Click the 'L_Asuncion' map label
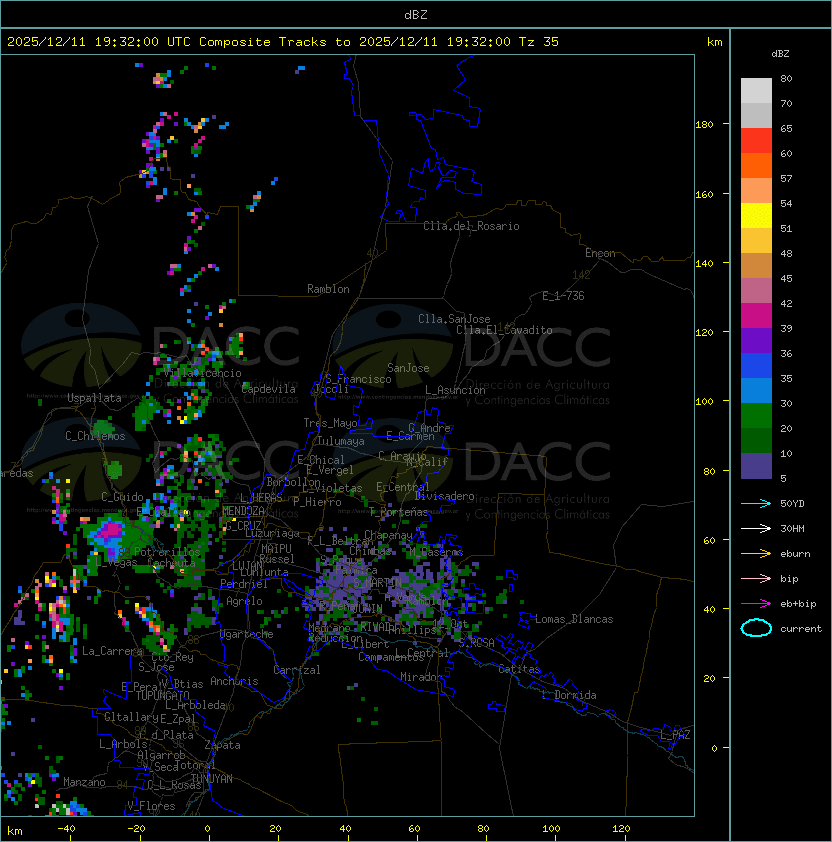 tap(455, 390)
